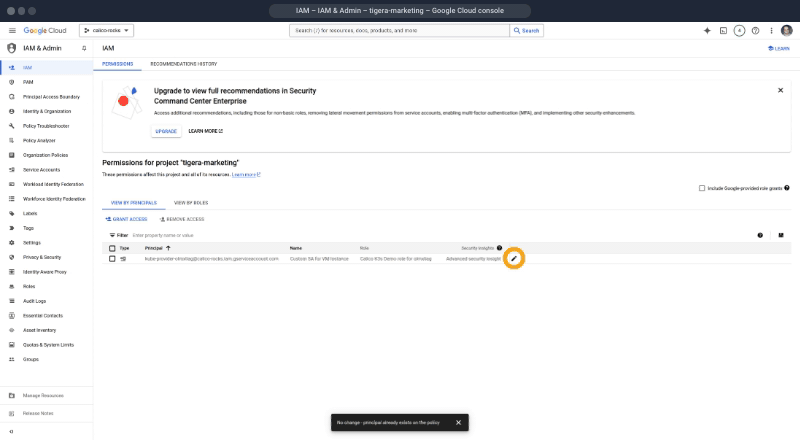800x440 pixels.
Task: Activate Cloud Shell terminal icon
Action: 723,31
